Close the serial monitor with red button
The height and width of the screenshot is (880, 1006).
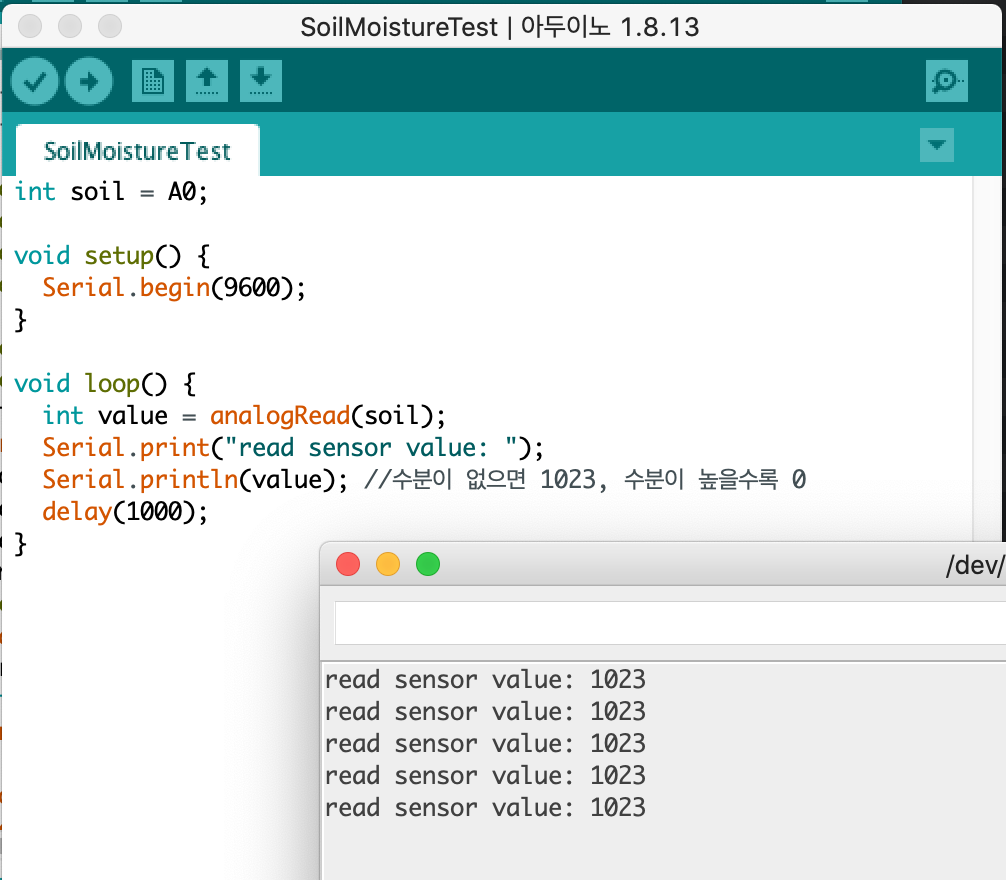coord(348,564)
